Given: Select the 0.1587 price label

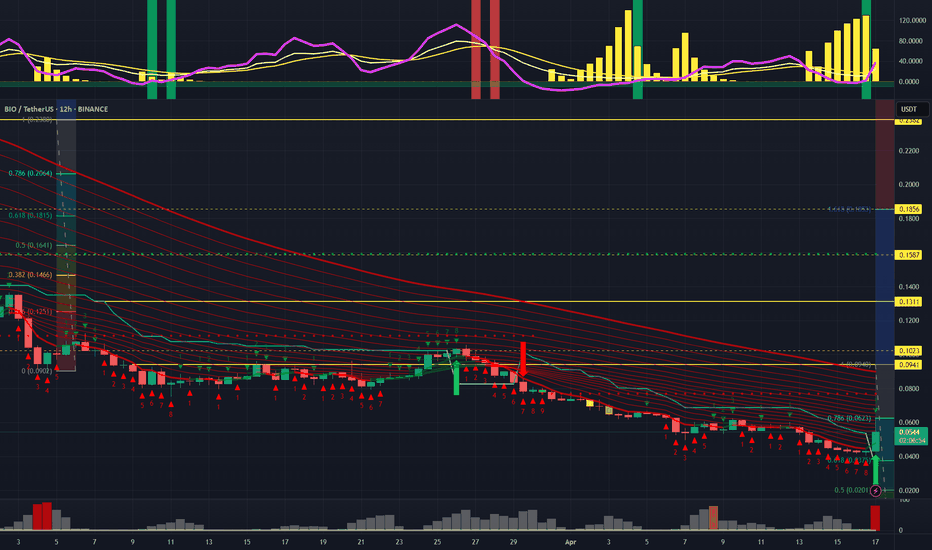Looking at the screenshot, I should [909, 255].
